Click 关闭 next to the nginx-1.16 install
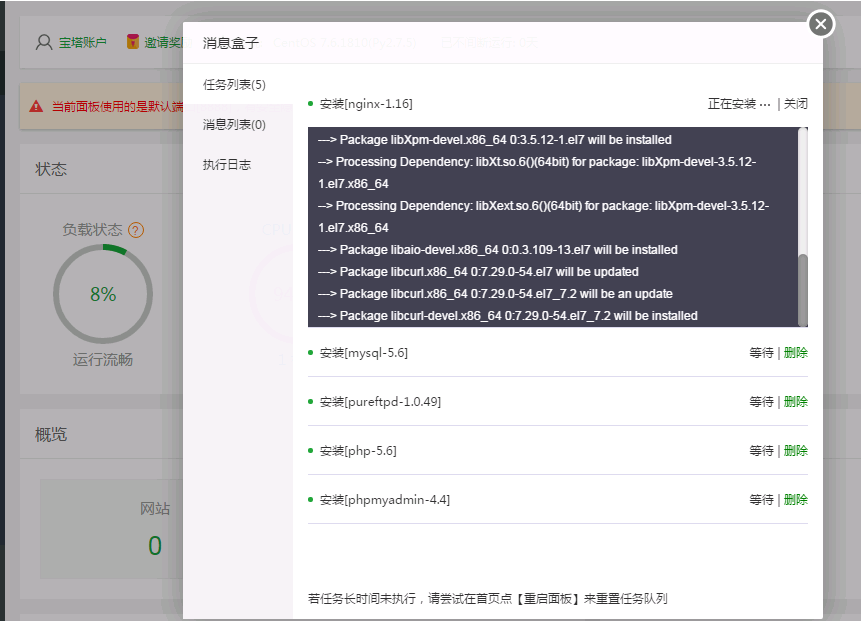Screen dimensions: 861x621 tap(796, 104)
